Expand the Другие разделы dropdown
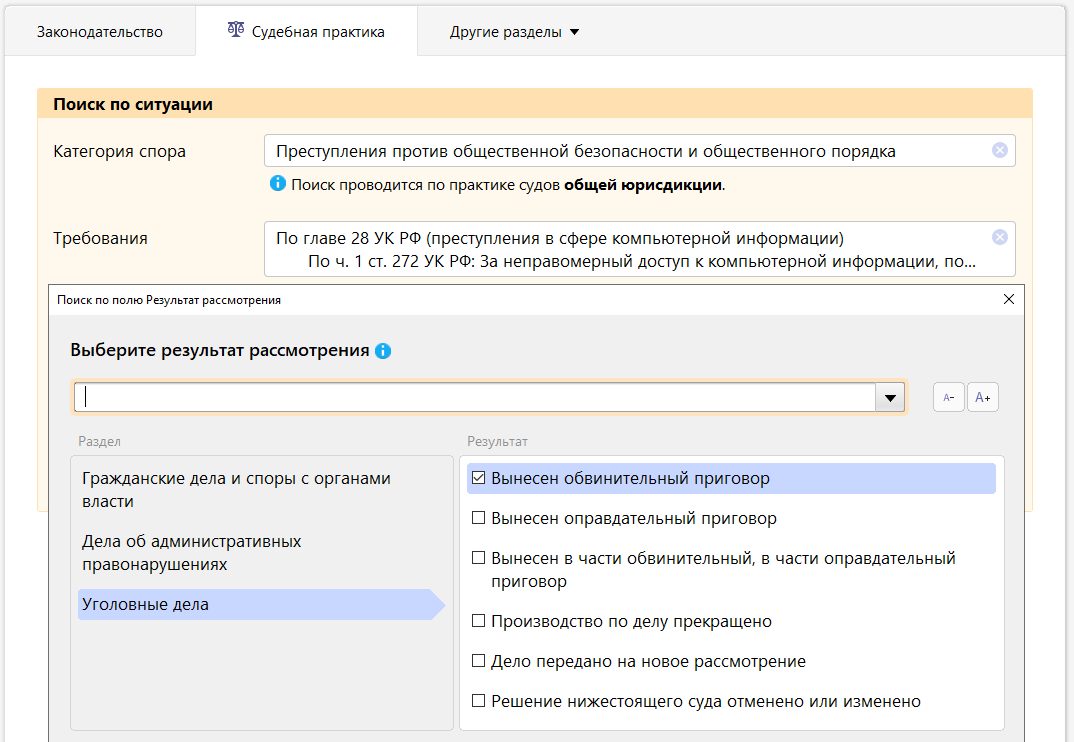Screen dimensions: 1074x742 click(x=514, y=31)
